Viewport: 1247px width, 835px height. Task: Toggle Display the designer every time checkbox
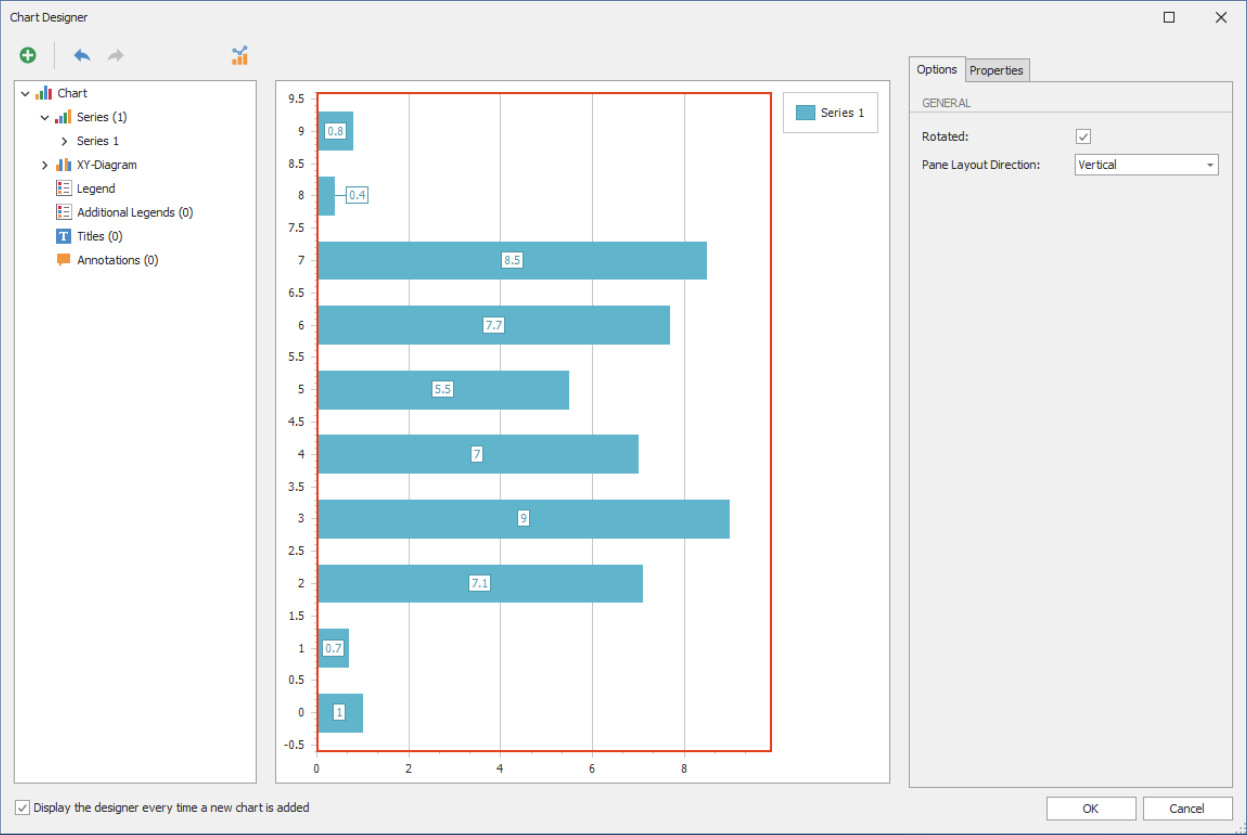click(x=23, y=808)
